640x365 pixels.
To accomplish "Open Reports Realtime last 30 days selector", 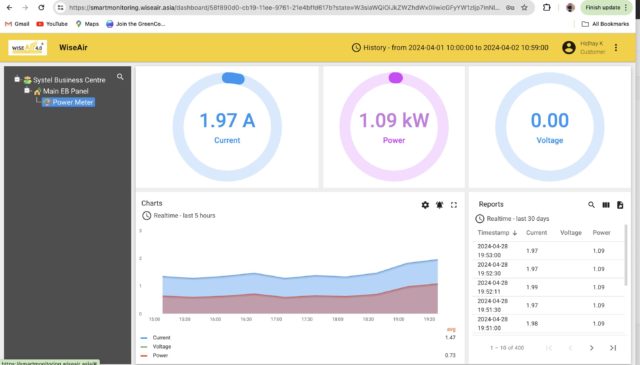I will [x=513, y=219].
